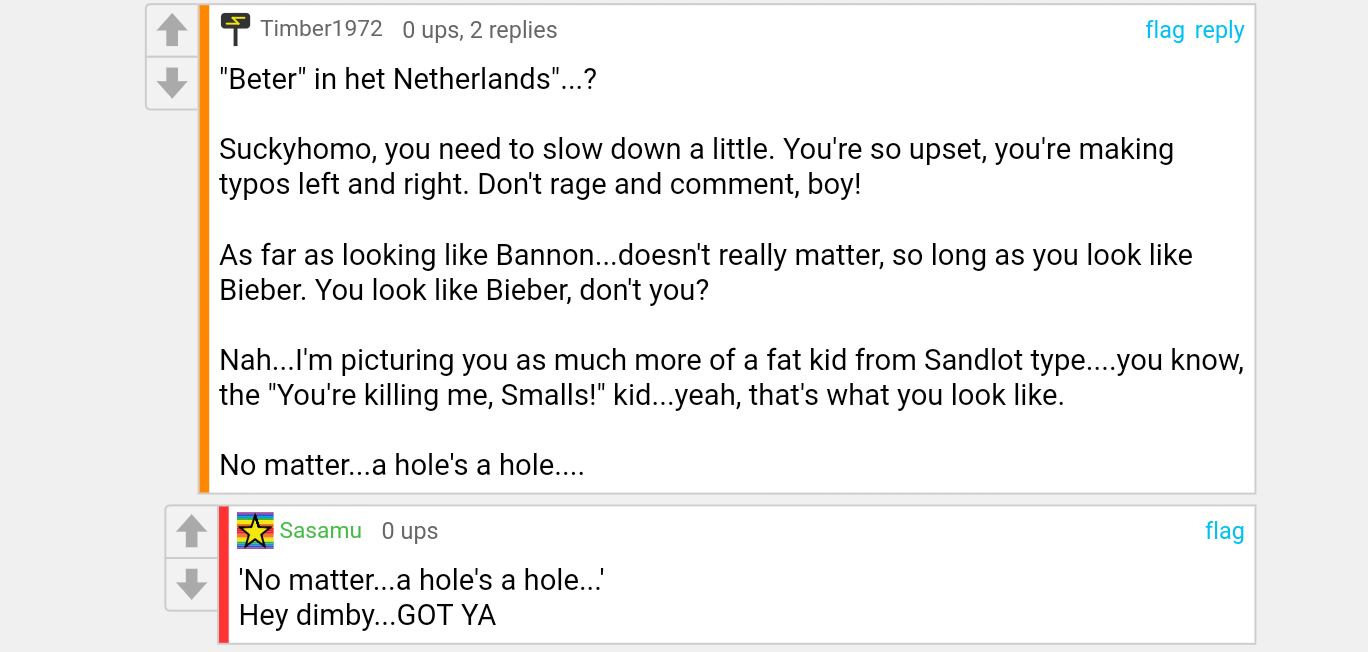Click the orange bar beside Timber1972's comment
Image resolution: width=1368 pixels, height=652 pixels.
pyautogui.click(x=204, y=249)
